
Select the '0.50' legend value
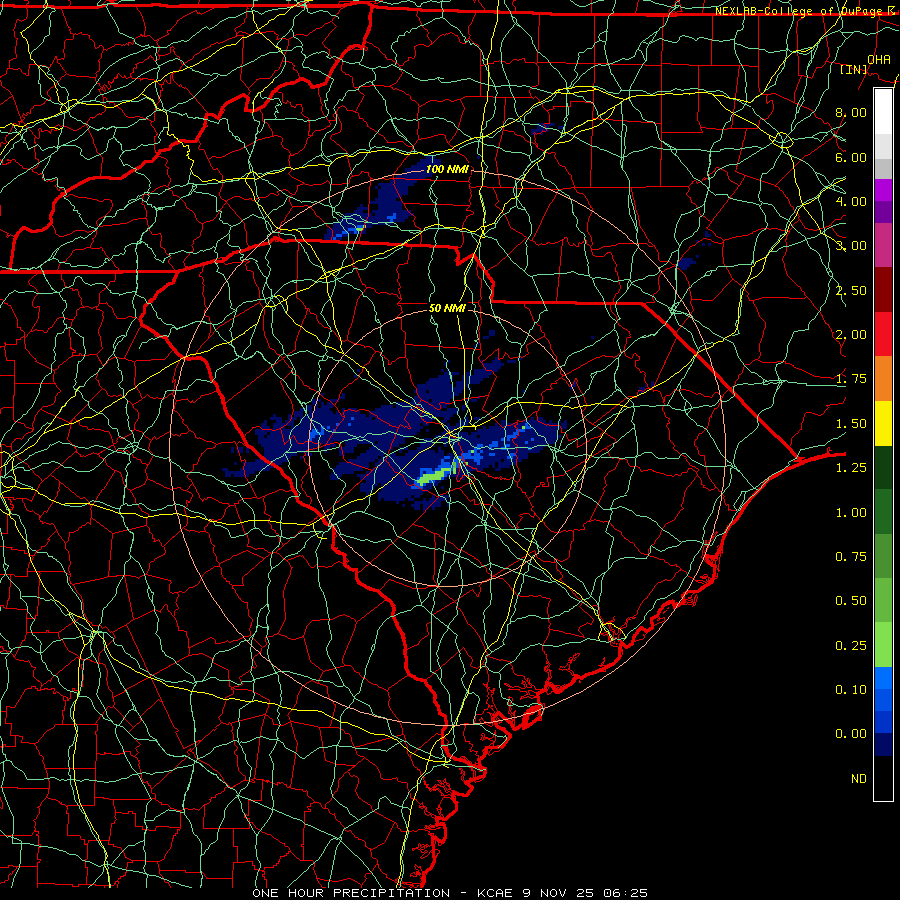[x=851, y=601]
